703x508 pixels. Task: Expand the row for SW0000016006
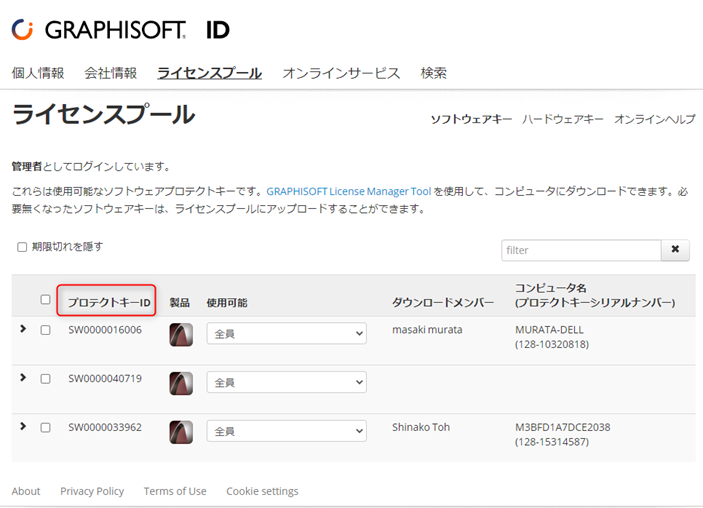coord(23,329)
